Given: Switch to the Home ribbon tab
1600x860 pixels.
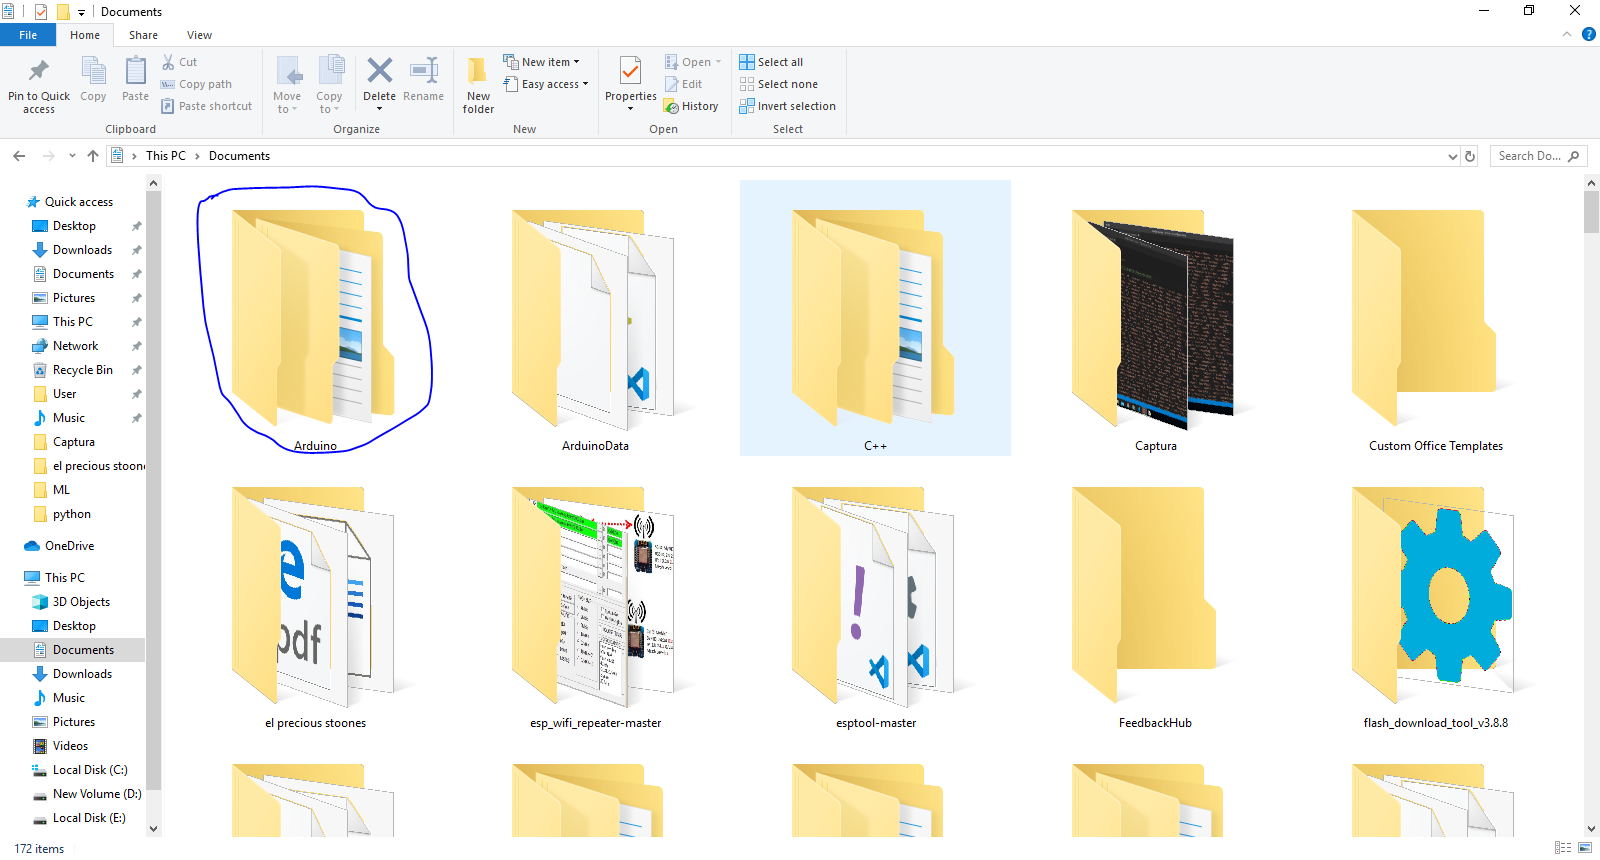Looking at the screenshot, I should [x=85, y=35].
